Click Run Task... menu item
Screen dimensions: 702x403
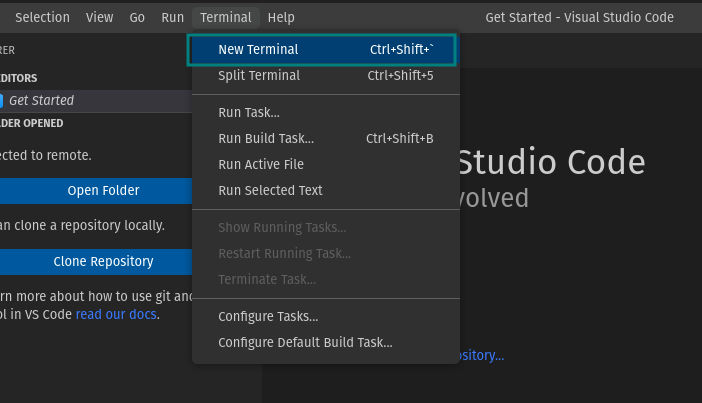coord(326,112)
